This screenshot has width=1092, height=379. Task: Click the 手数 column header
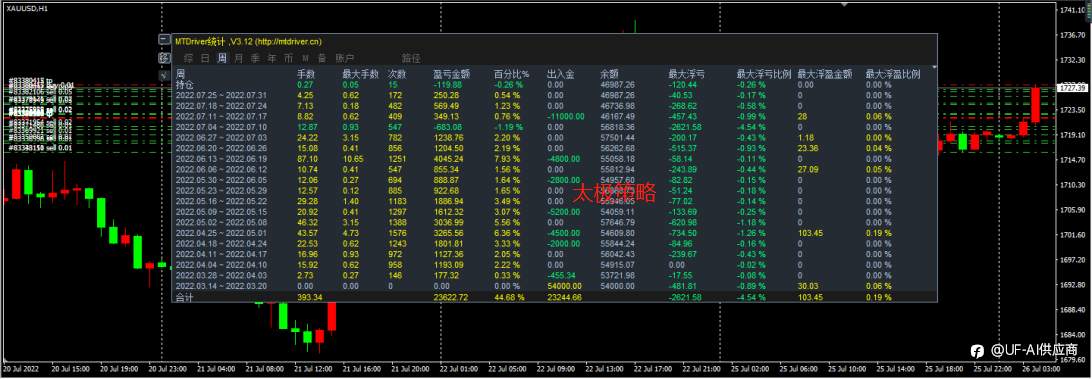pos(306,73)
